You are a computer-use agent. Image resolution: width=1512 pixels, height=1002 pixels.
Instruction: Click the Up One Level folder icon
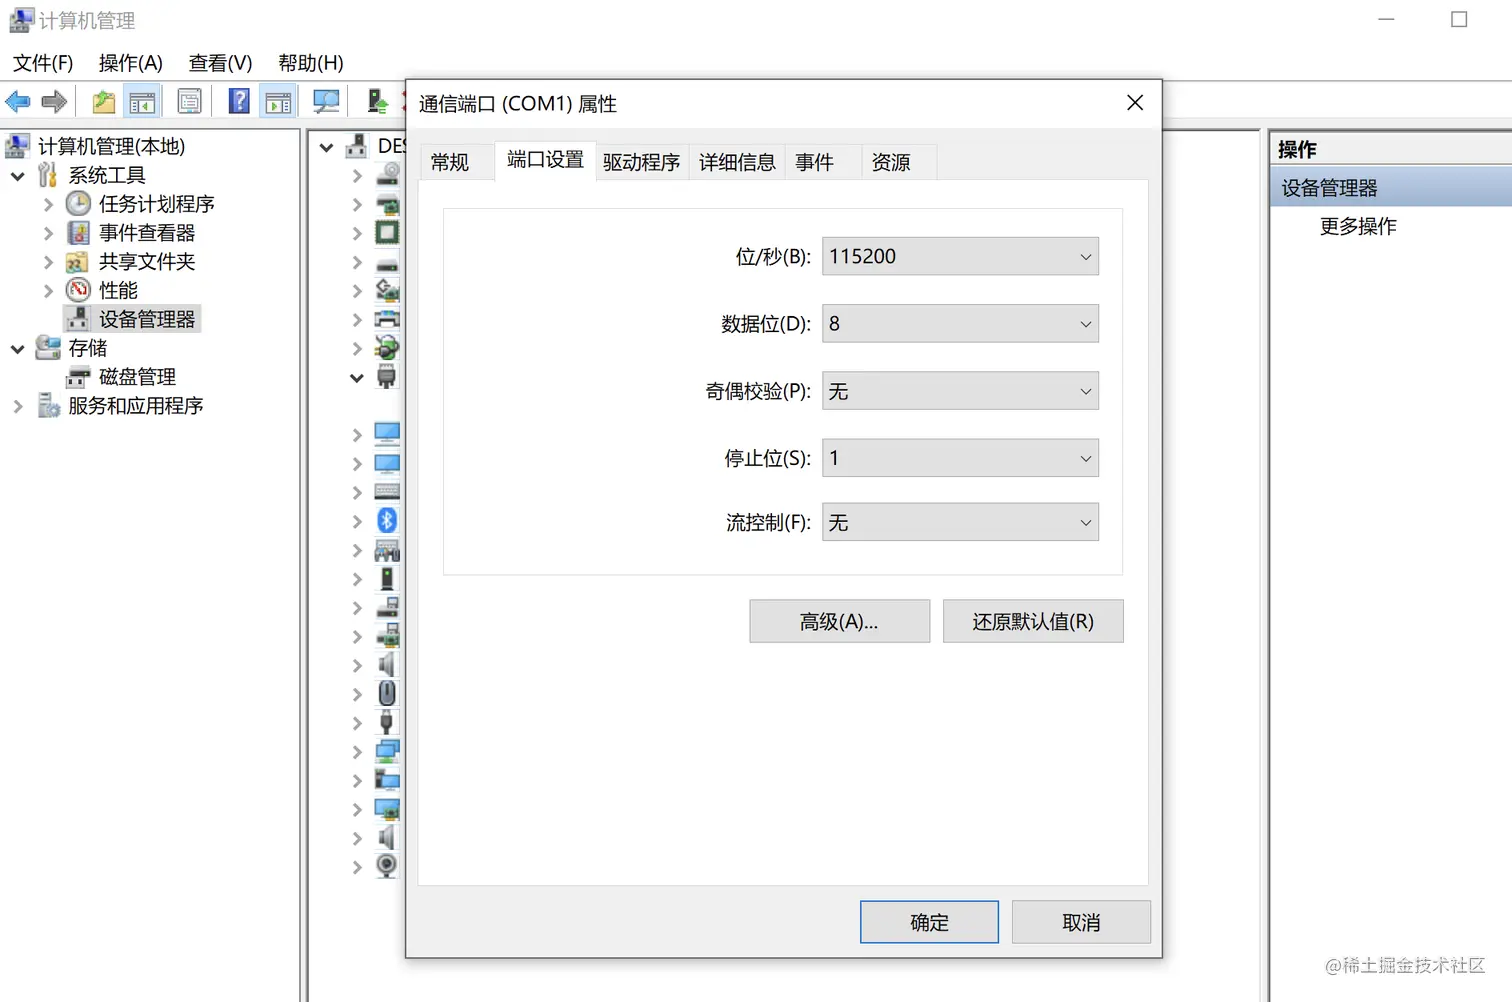click(x=103, y=101)
